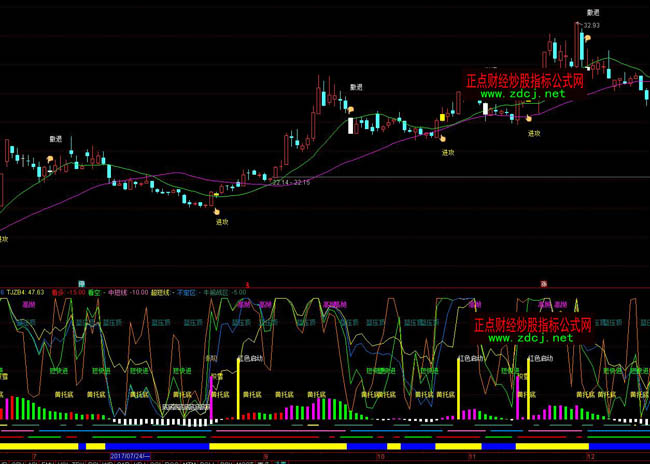650x464 pixels.
Task: Click the hand icon under the leftmost 断进 label
Action: 50,157
